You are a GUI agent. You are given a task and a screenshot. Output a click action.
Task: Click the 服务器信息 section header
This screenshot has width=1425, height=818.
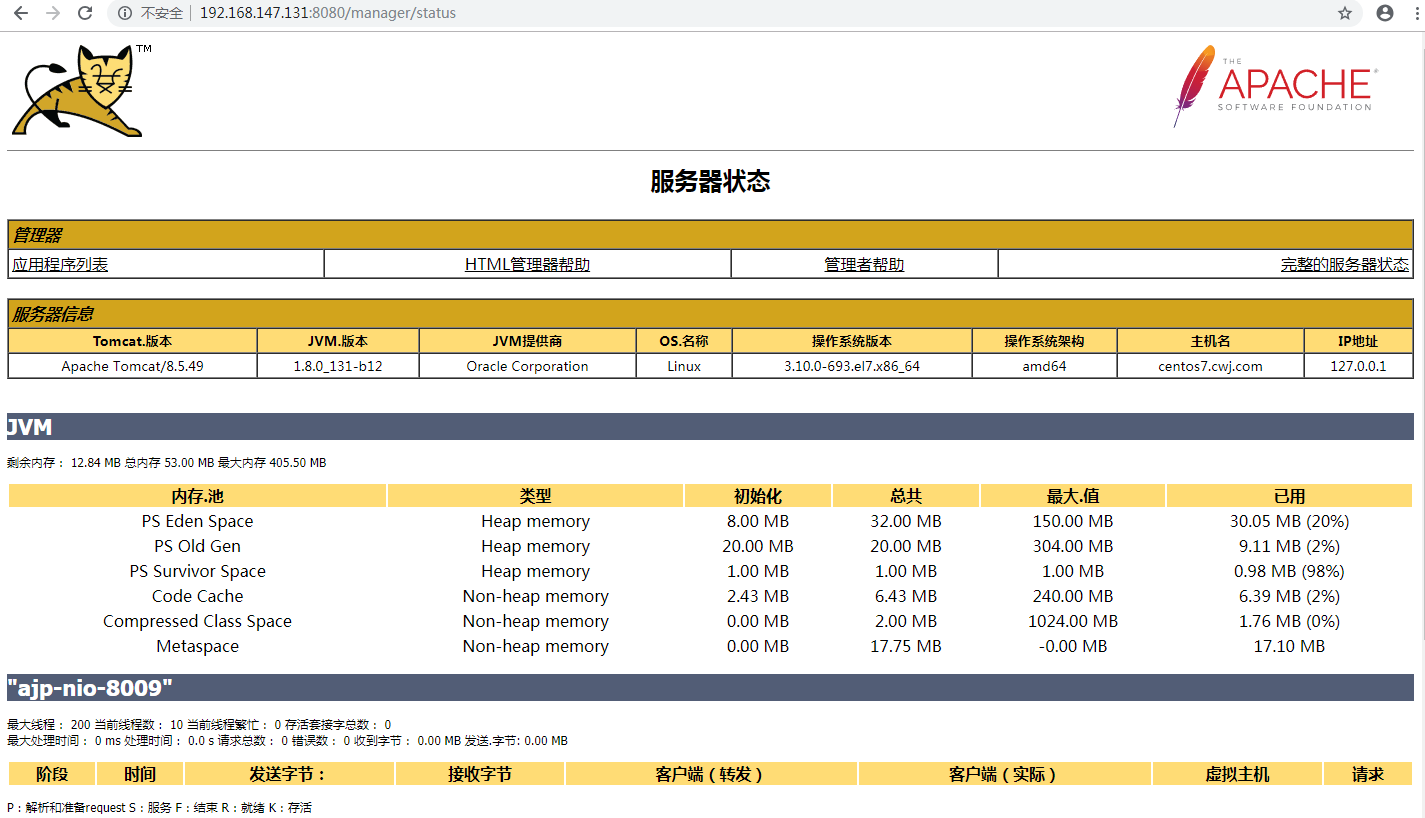tap(710, 314)
